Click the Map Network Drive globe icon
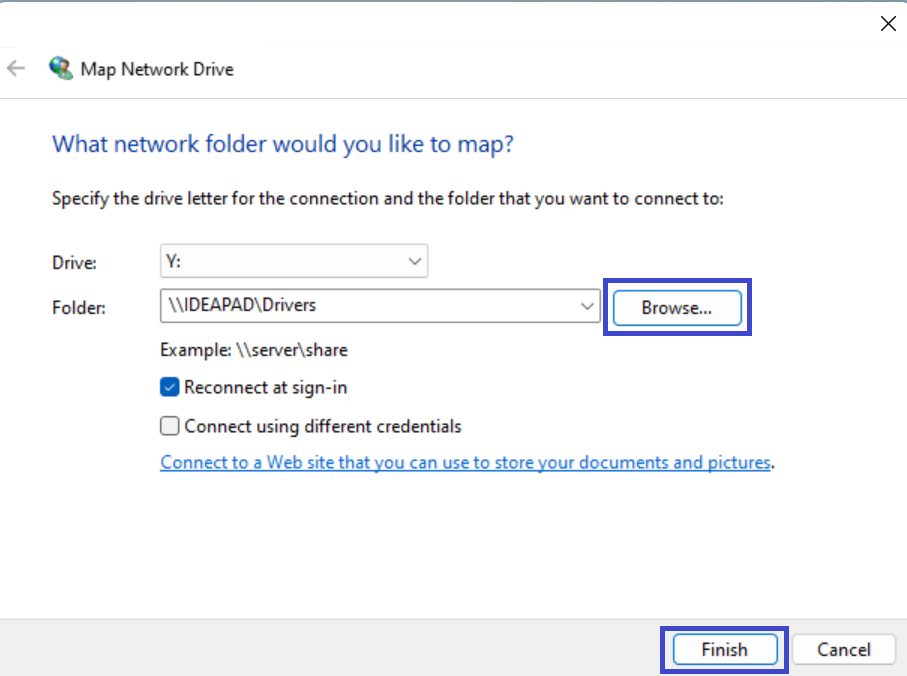 pos(61,69)
